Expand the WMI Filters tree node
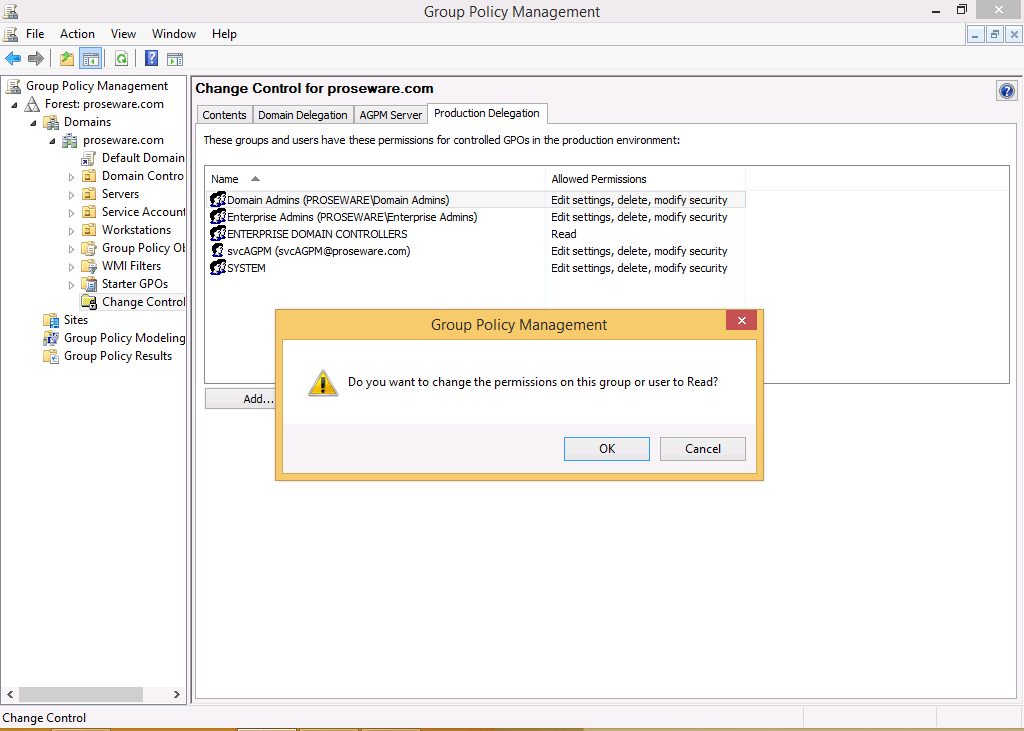1024x731 pixels. click(72, 267)
